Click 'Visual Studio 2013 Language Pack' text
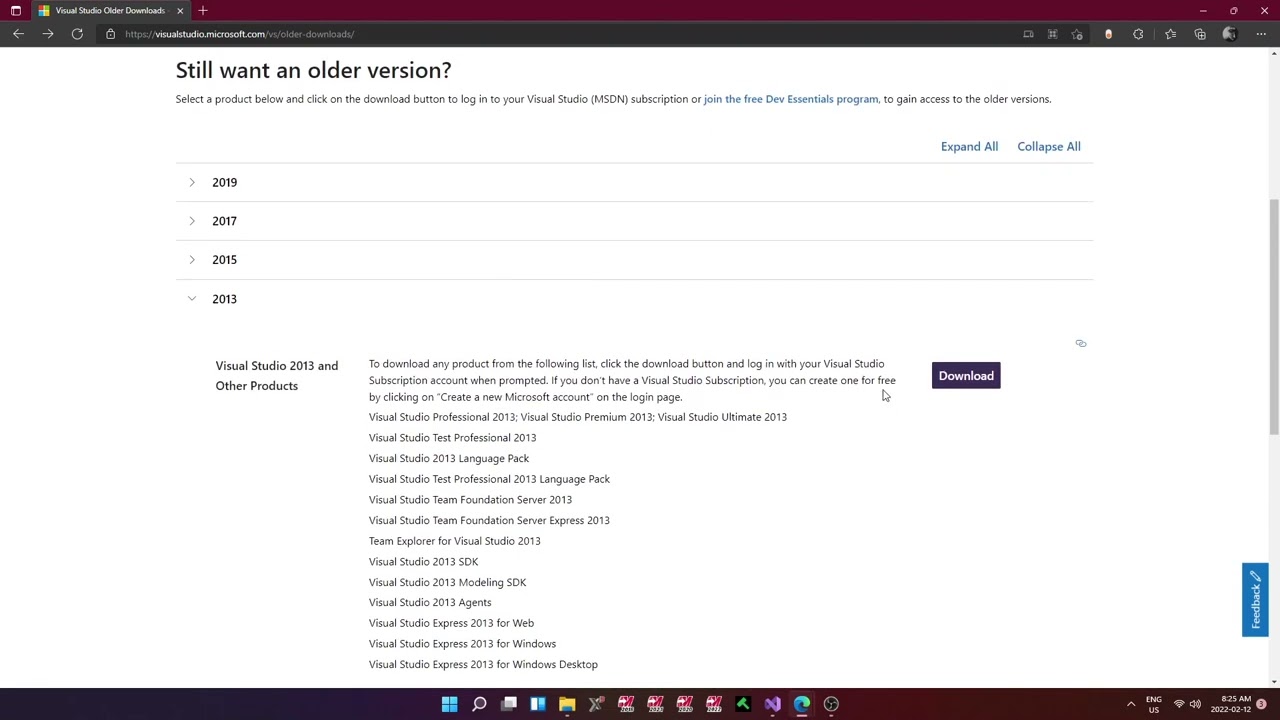 click(x=449, y=458)
